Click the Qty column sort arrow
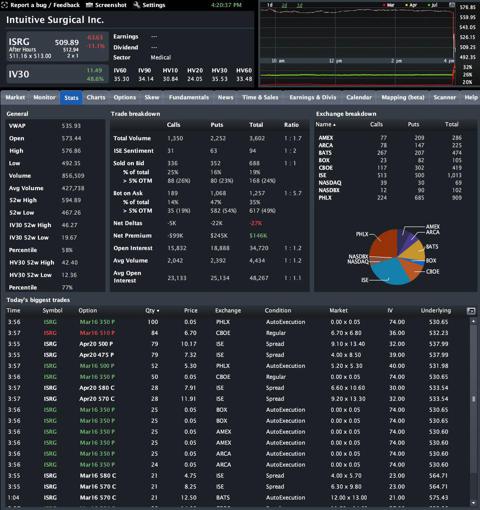The height and width of the screenshot is (510, 480). [x=158, y=311]
